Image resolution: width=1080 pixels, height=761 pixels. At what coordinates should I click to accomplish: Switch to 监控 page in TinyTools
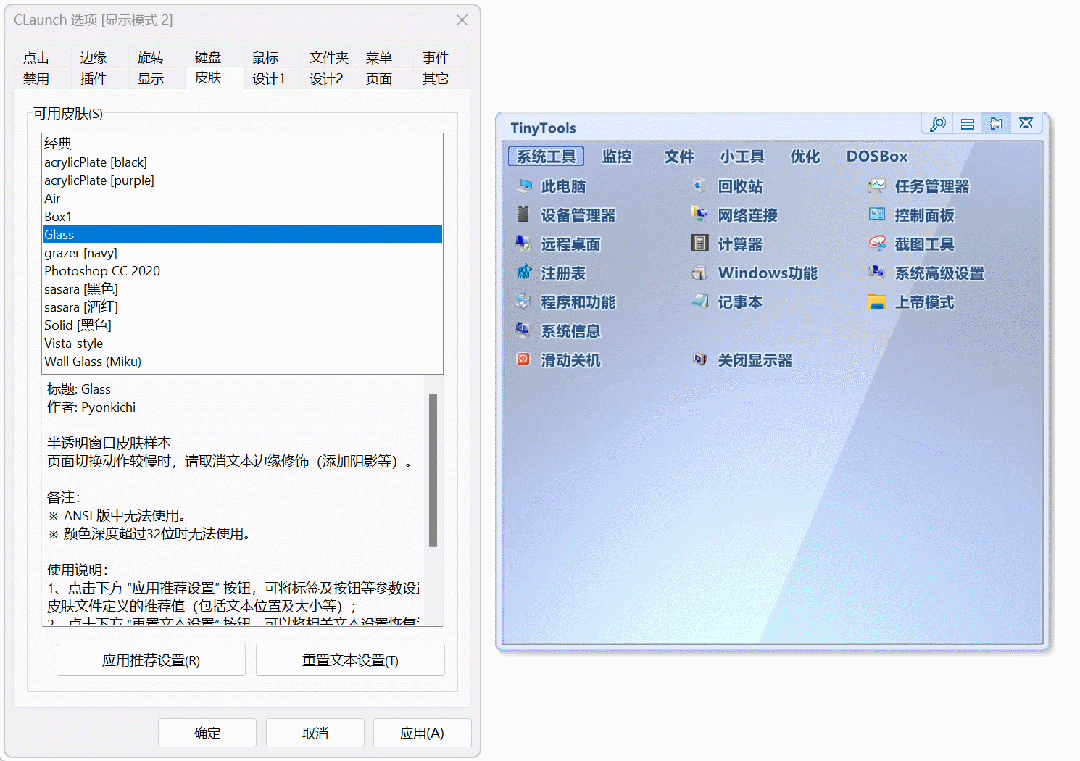tap(616, 156)
